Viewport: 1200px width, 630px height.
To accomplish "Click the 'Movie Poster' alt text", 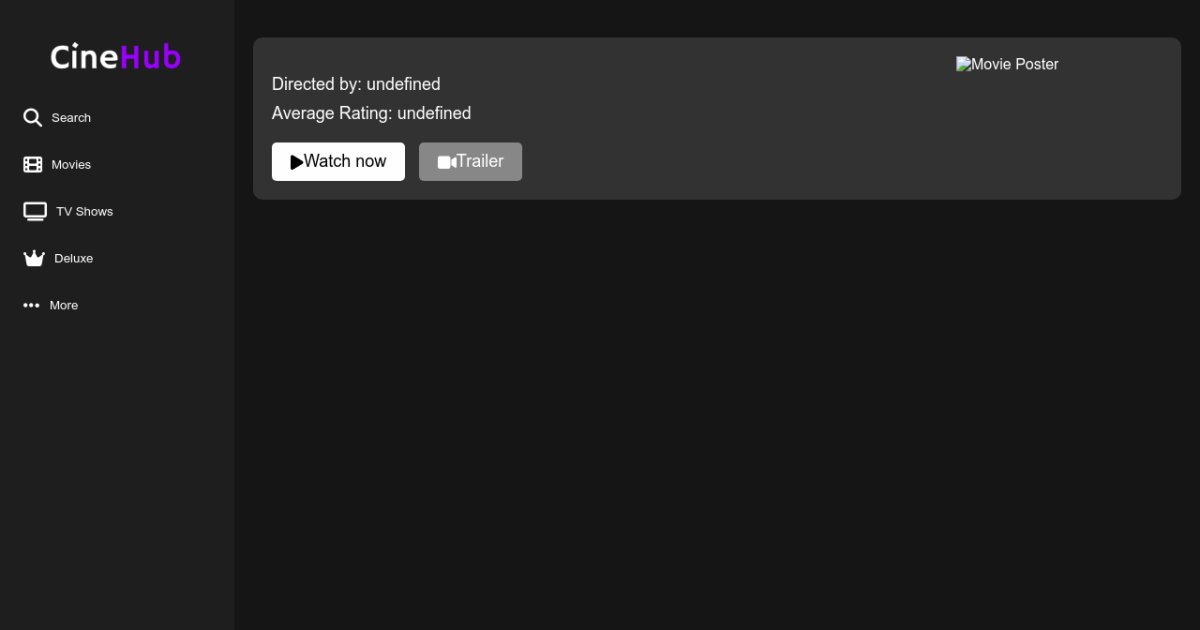I will (x=1015, y=64).
